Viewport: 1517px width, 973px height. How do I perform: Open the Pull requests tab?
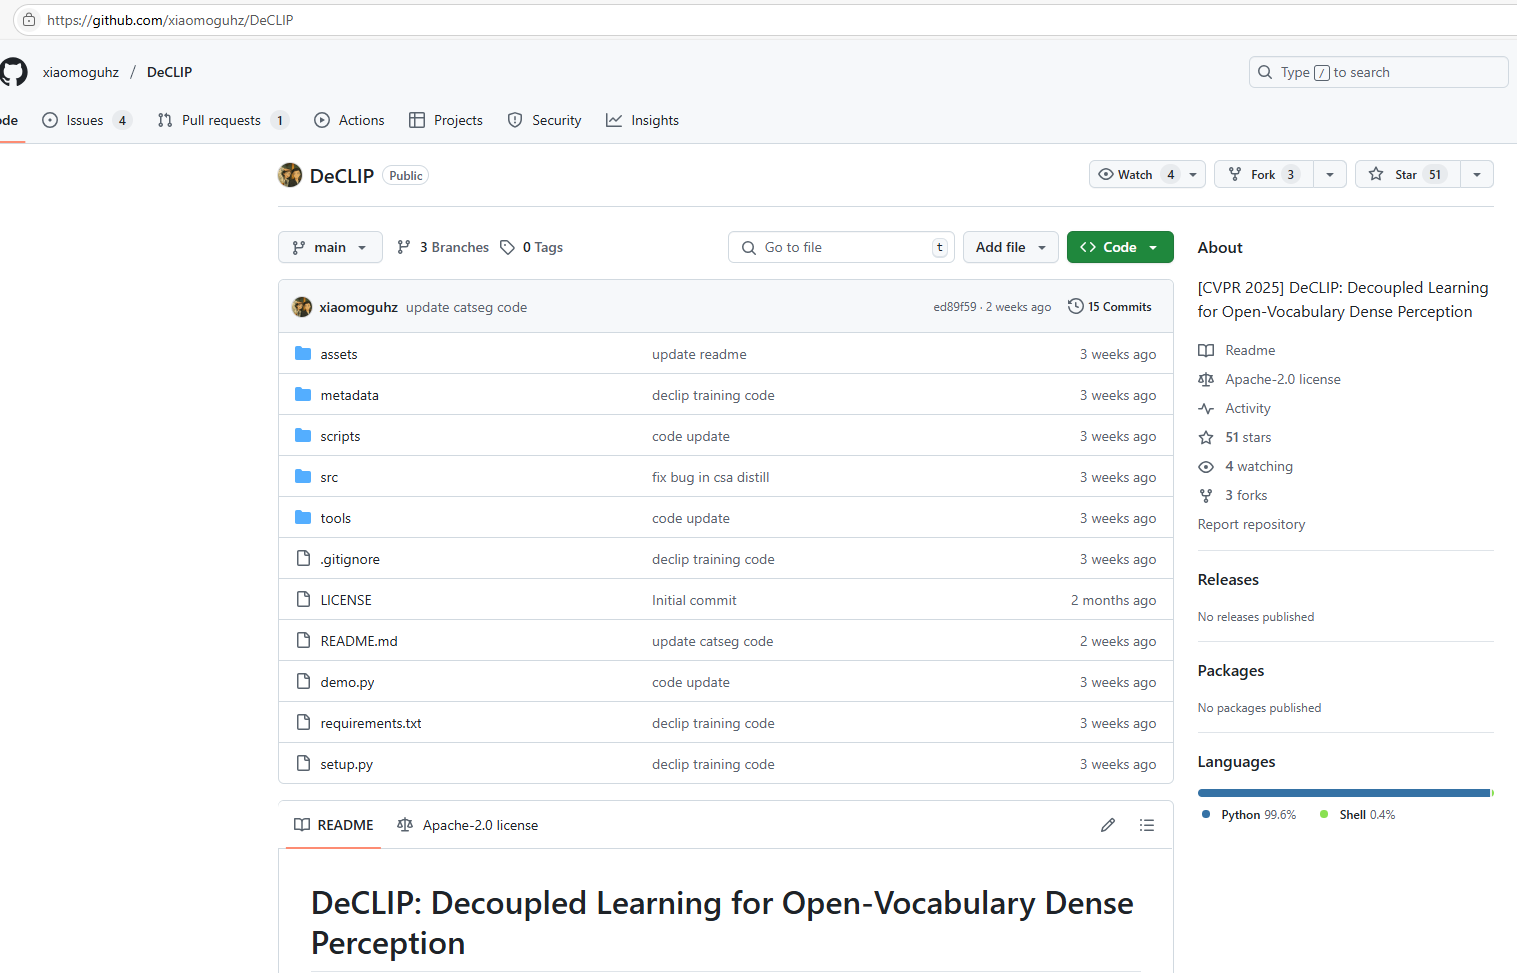223,120
